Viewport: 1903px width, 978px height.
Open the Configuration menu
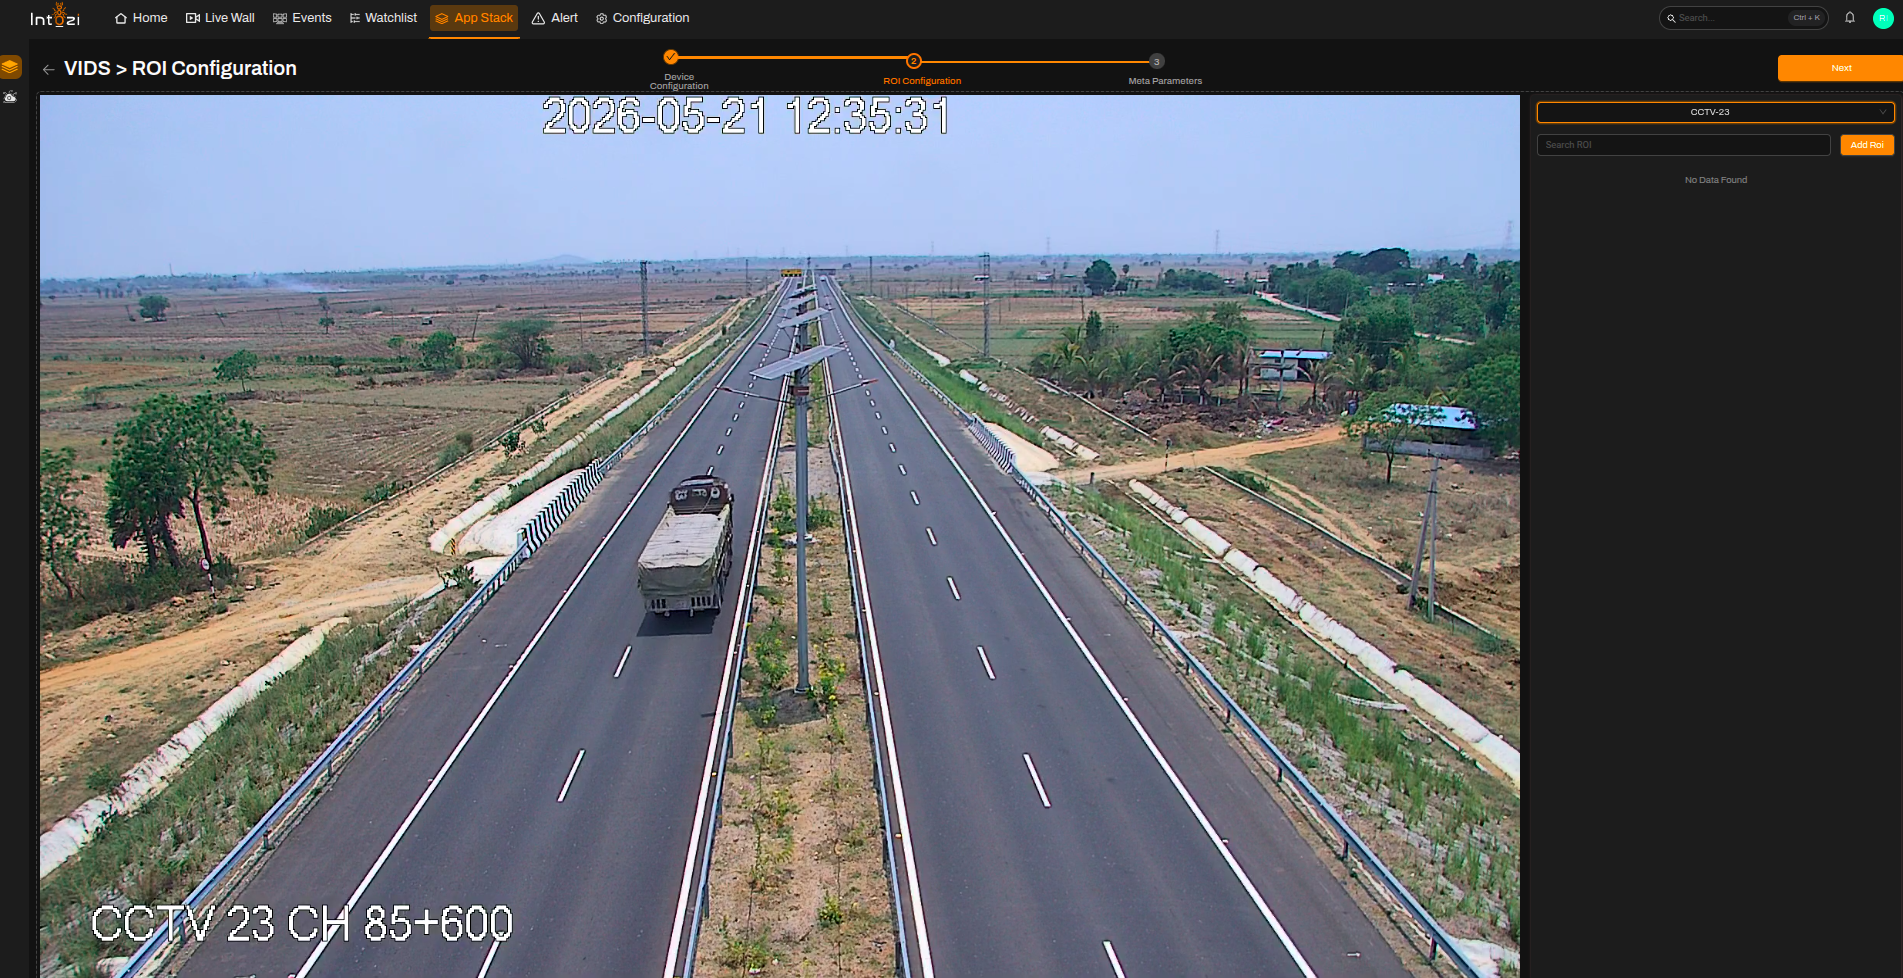(643, 18)
